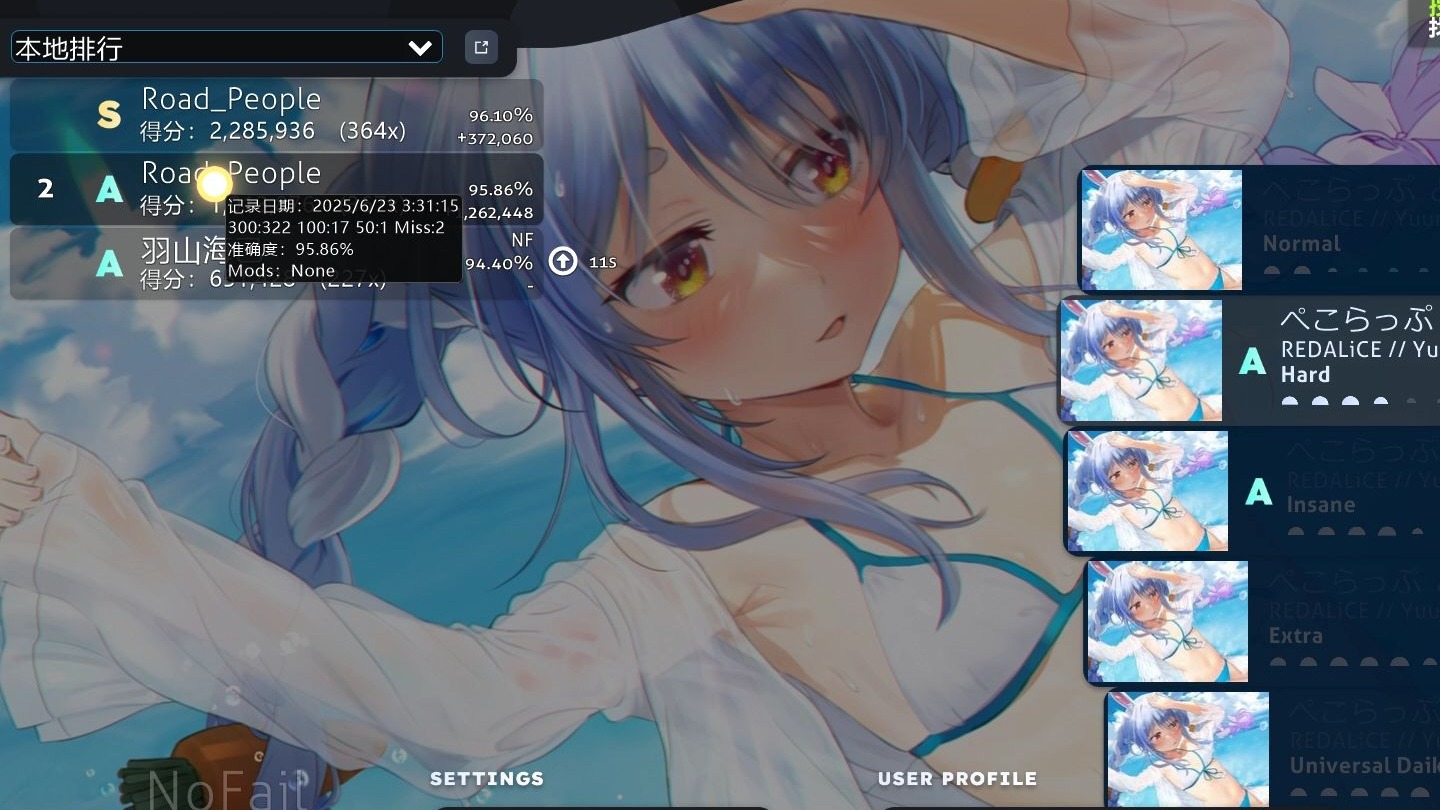Click the Universal Daile difficulty thumbnail image

tap(1188, 750)
